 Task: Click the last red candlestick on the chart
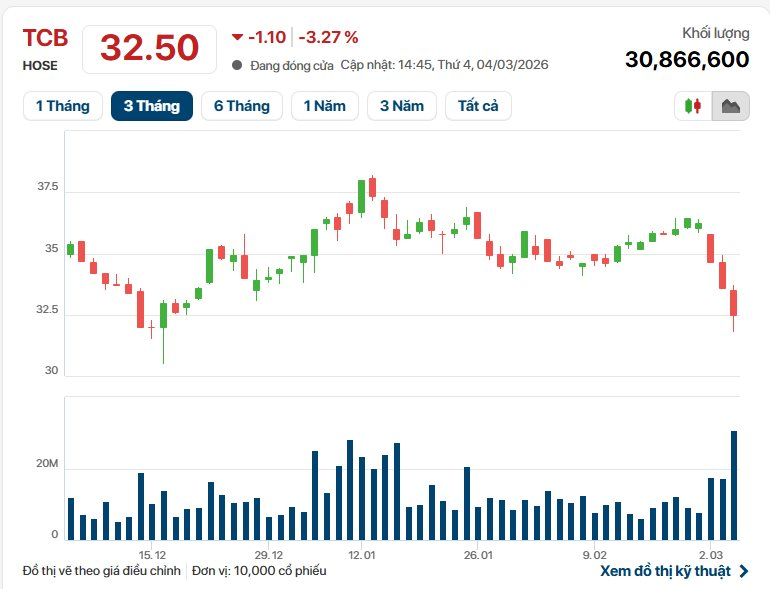coord(734,302)
